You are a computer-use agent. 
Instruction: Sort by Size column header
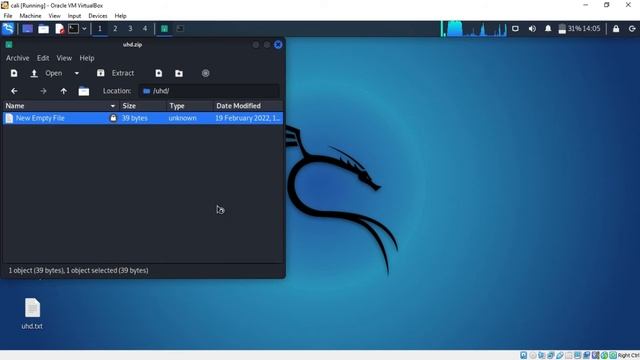point(143,106)
